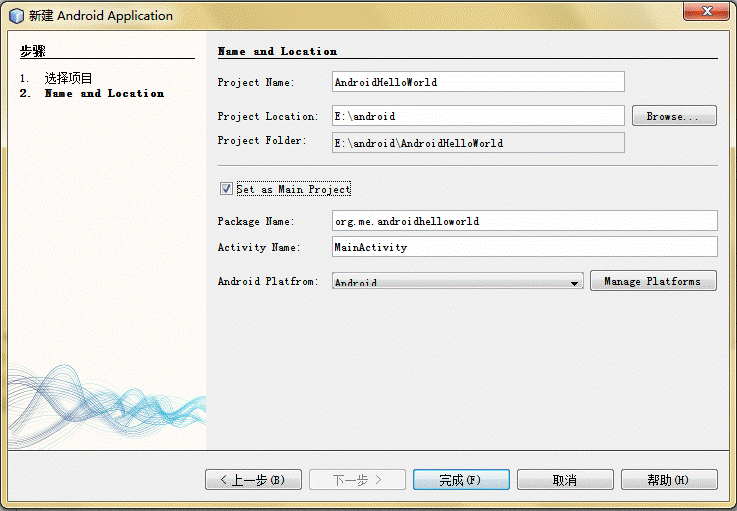The image size is (737, 511).
Task: Cancel the wizard with 取消
Action: [x=565, y=480]
